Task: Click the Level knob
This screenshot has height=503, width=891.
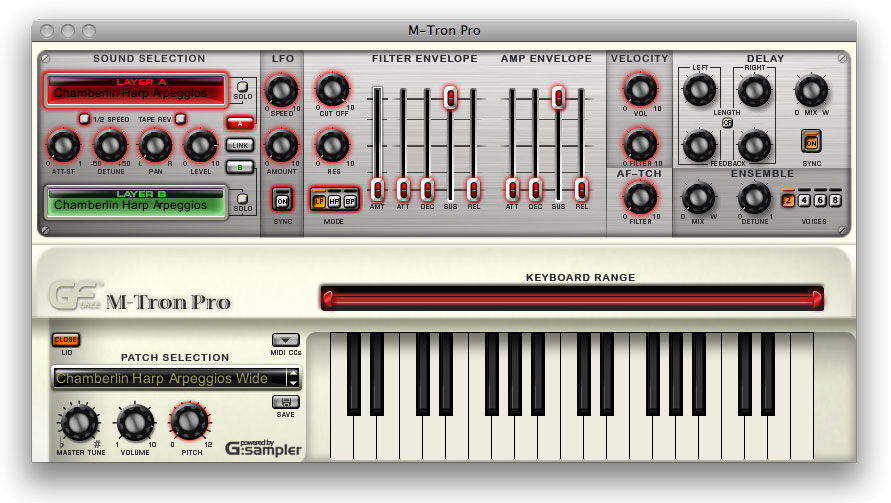Action: 200,146
